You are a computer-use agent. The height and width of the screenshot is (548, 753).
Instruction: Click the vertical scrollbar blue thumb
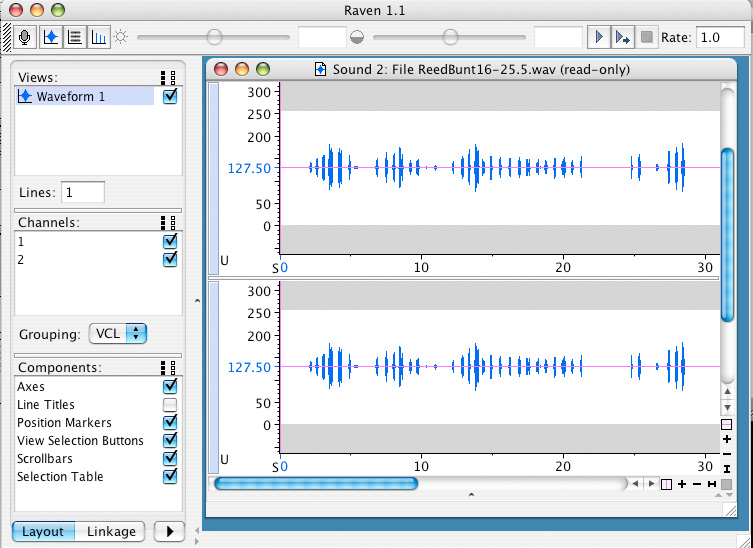point(728,235)
